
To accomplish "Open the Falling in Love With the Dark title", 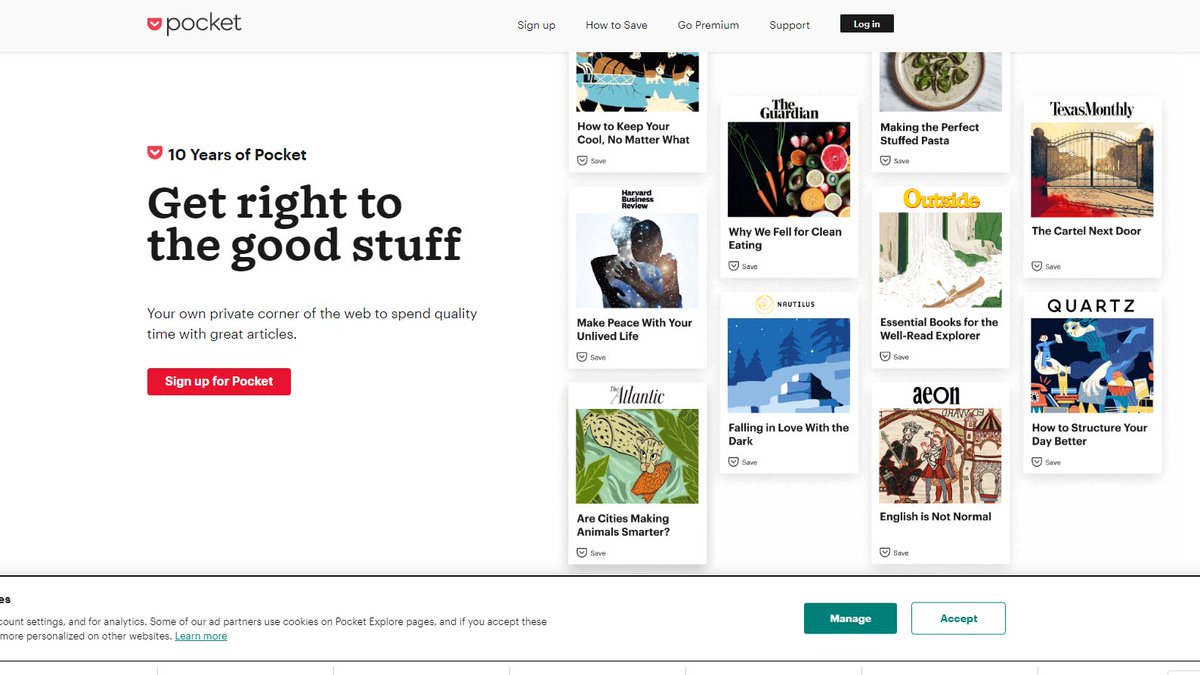I will tap(788, 434).
